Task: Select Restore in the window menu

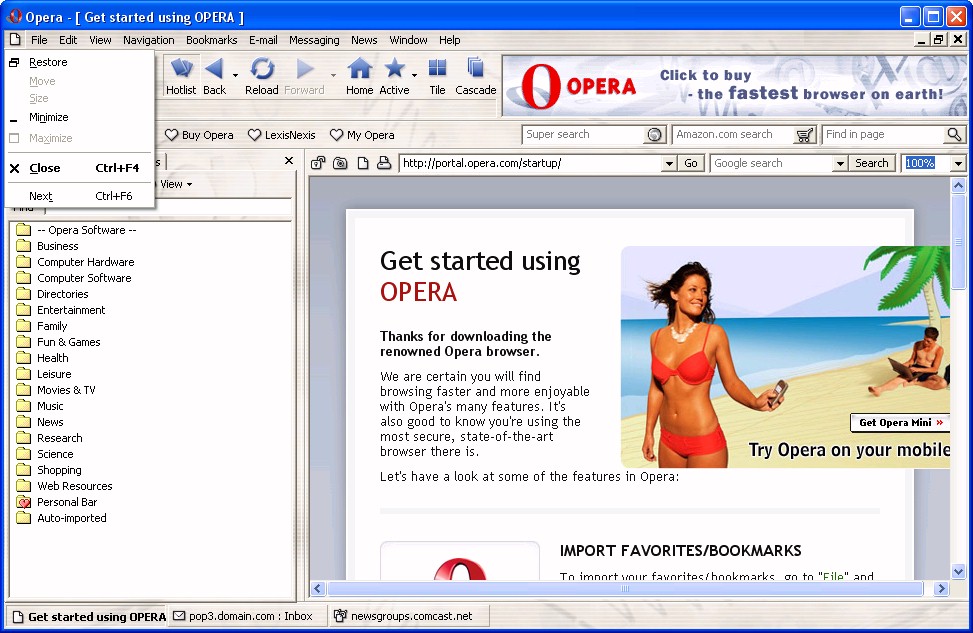Action: point(79,62)
